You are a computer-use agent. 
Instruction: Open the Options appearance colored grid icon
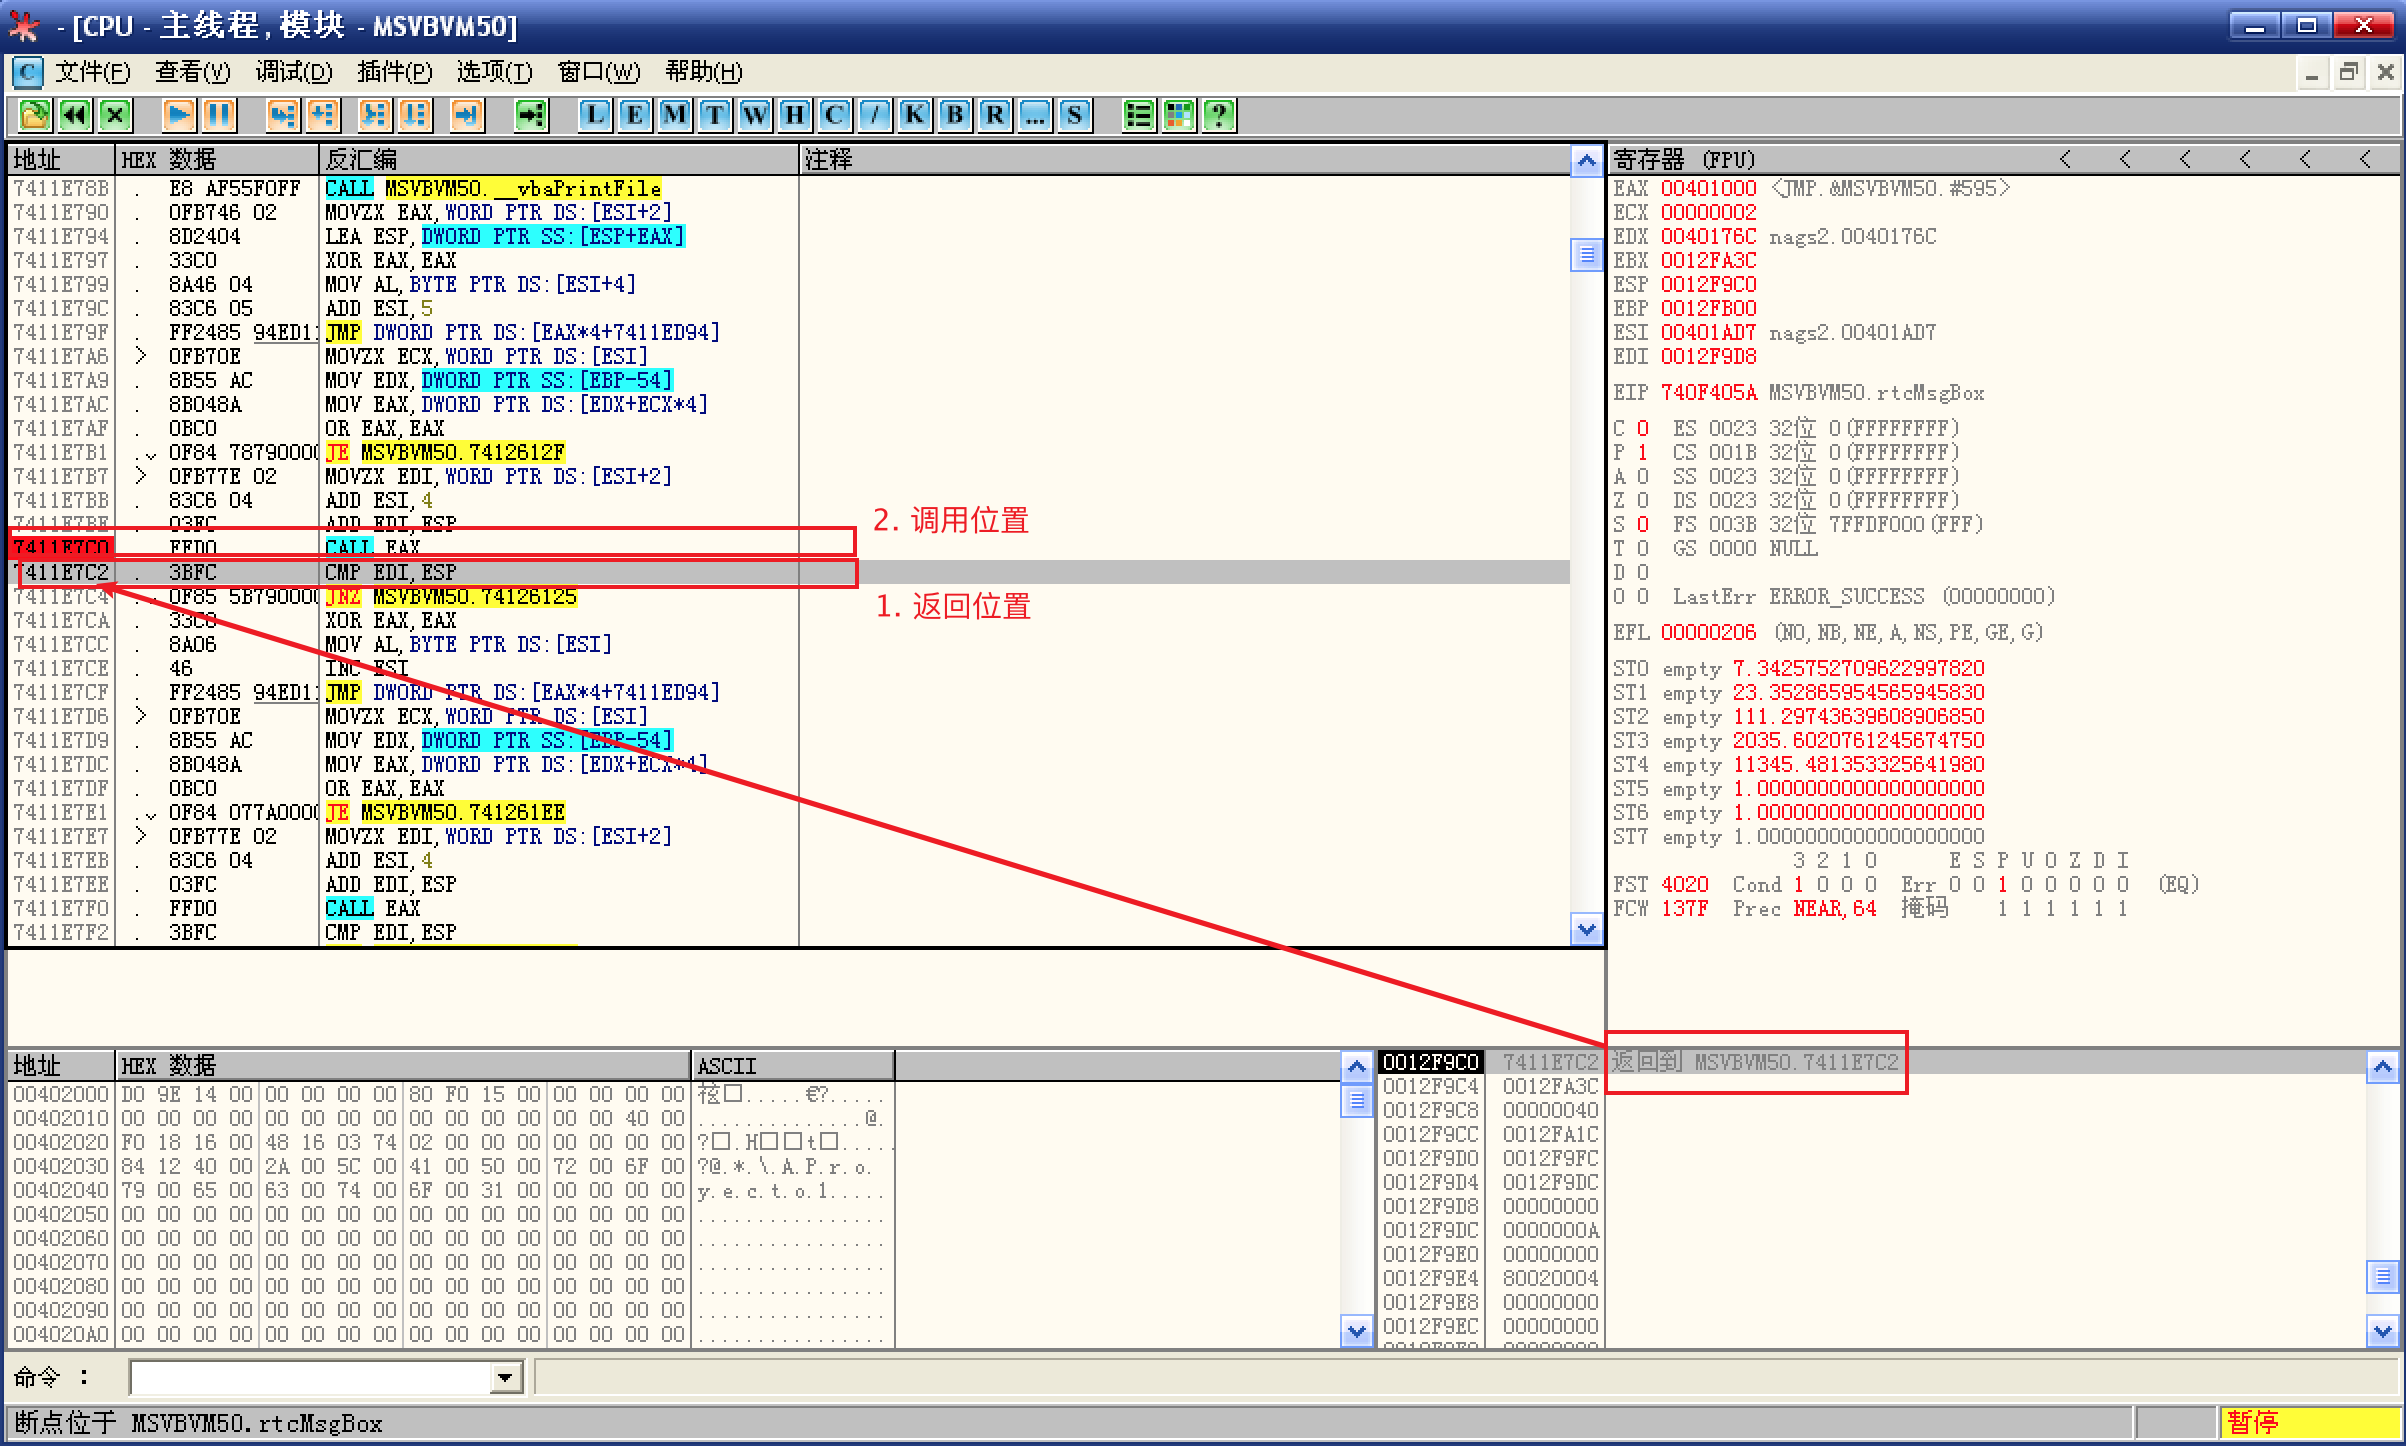(1179, 115)
